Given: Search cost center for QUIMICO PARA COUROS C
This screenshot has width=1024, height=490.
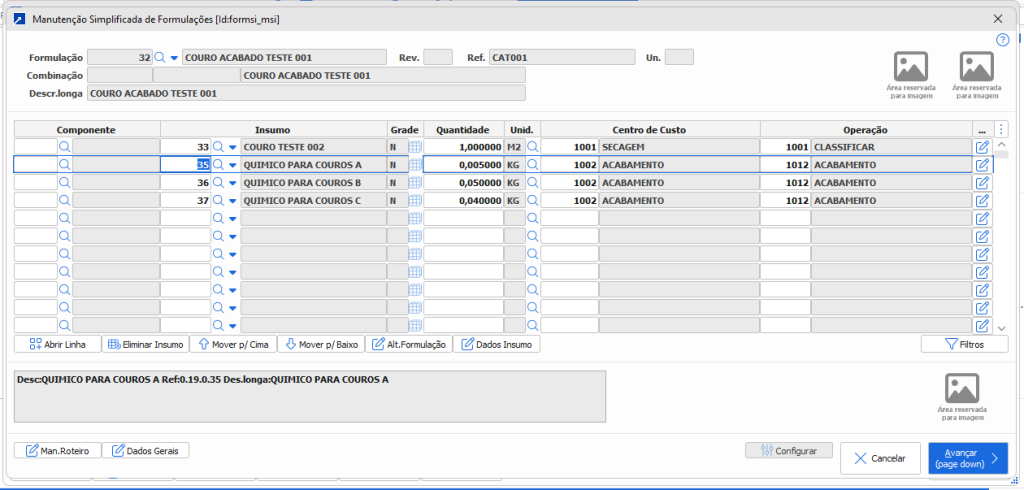Looking at the screenshot, I should tap(533, 201).
